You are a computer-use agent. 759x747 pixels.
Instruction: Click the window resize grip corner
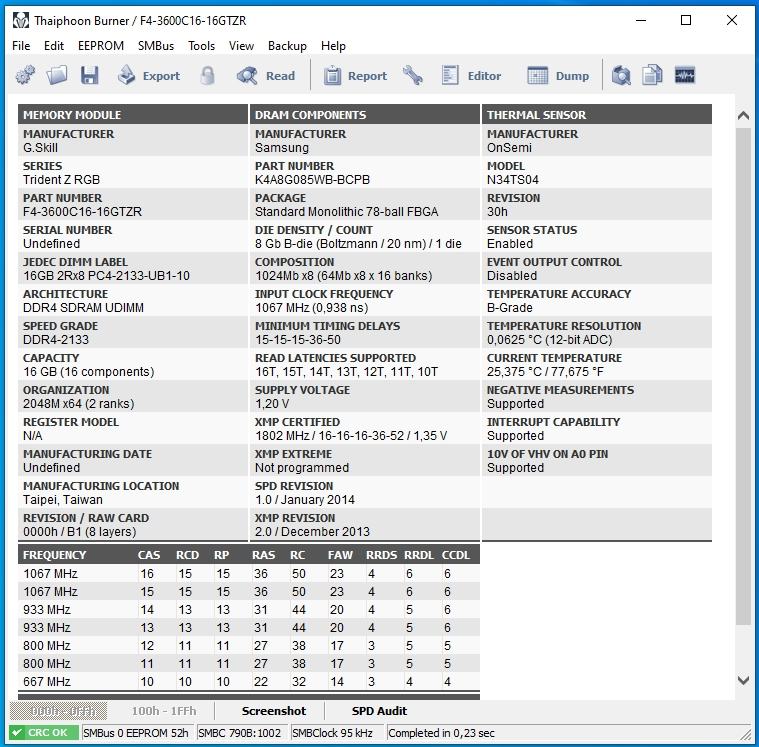point(746,735)
